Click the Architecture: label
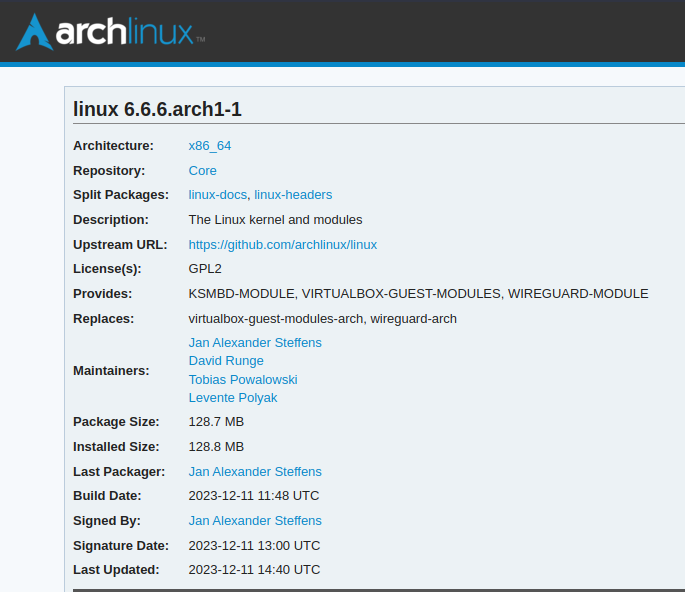 [113, 145]
